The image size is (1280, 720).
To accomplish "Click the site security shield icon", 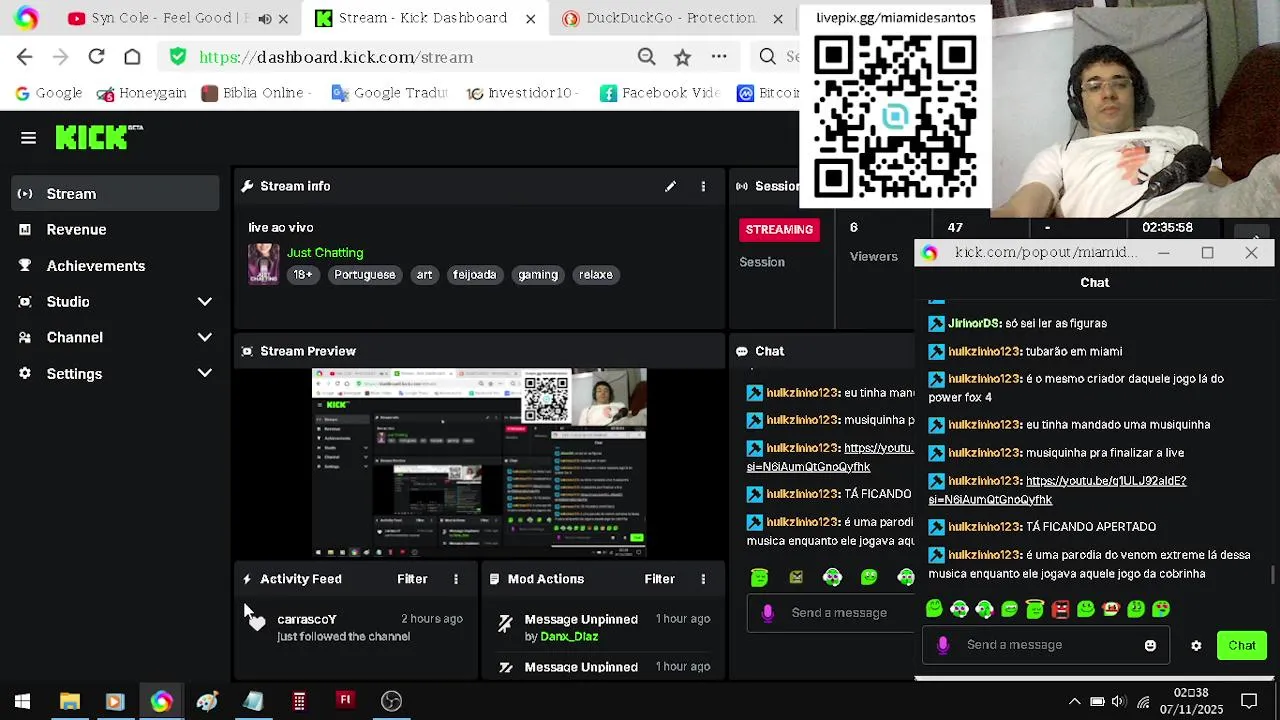I will pos(178,57).
